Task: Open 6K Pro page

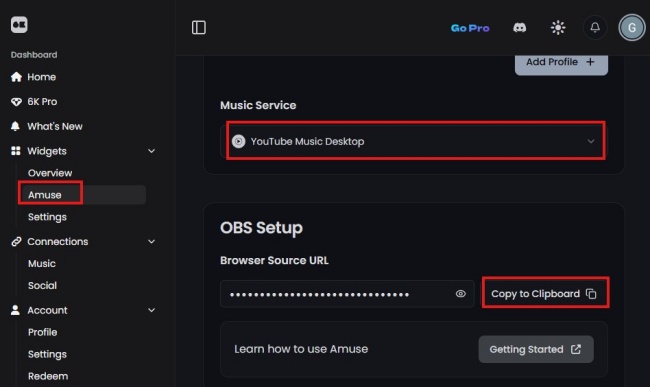Action: coord(42,102)
